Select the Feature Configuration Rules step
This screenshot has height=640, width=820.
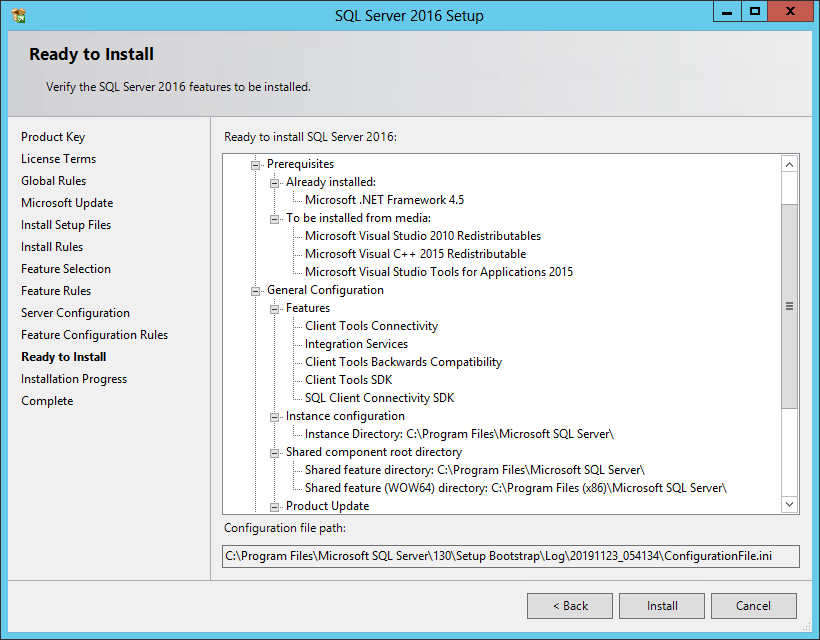pyautogui.click(x=95, y=335)
